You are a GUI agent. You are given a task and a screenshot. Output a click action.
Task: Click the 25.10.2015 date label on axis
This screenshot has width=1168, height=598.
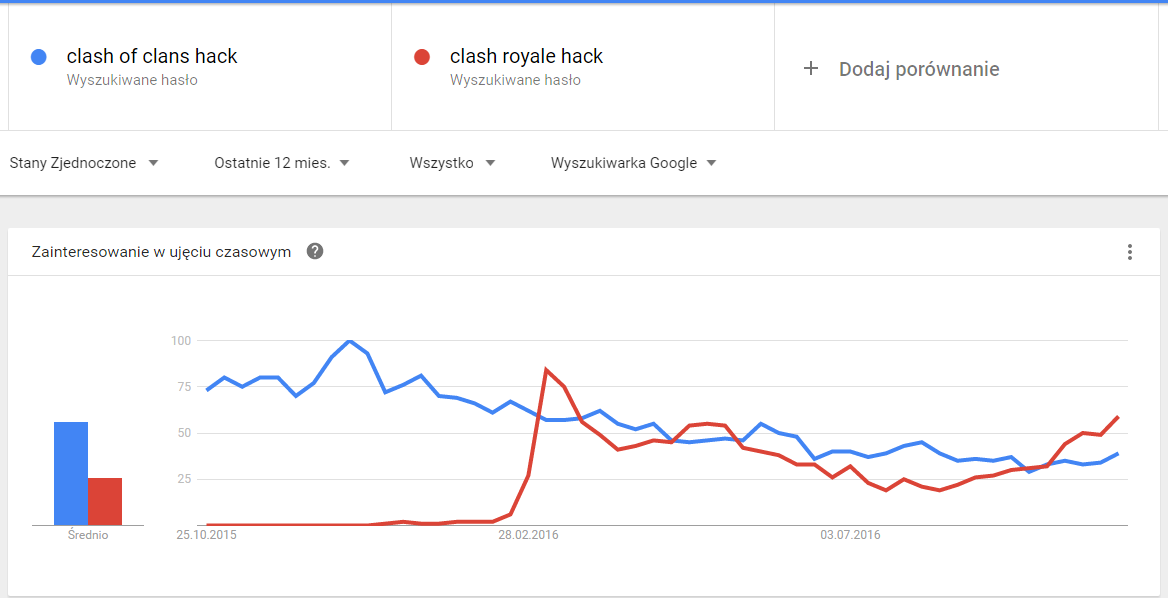click(x=206, y=535)
